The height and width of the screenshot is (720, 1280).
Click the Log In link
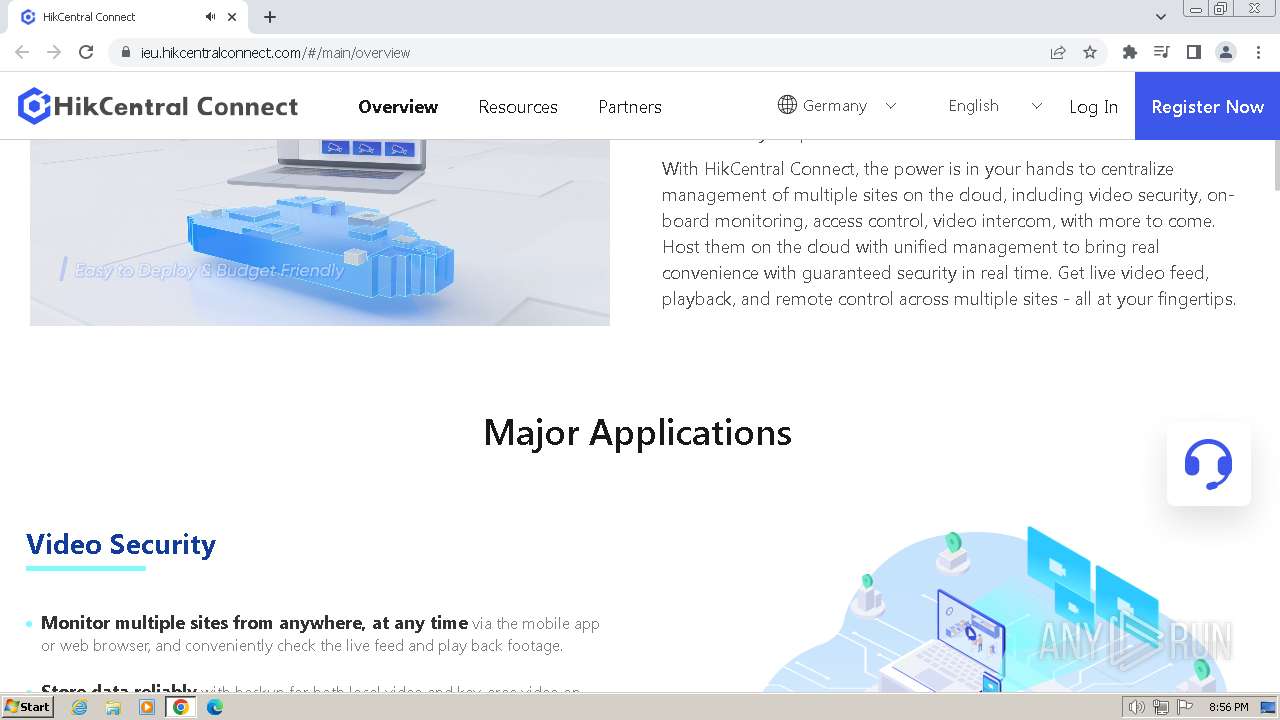(1093, 107)
